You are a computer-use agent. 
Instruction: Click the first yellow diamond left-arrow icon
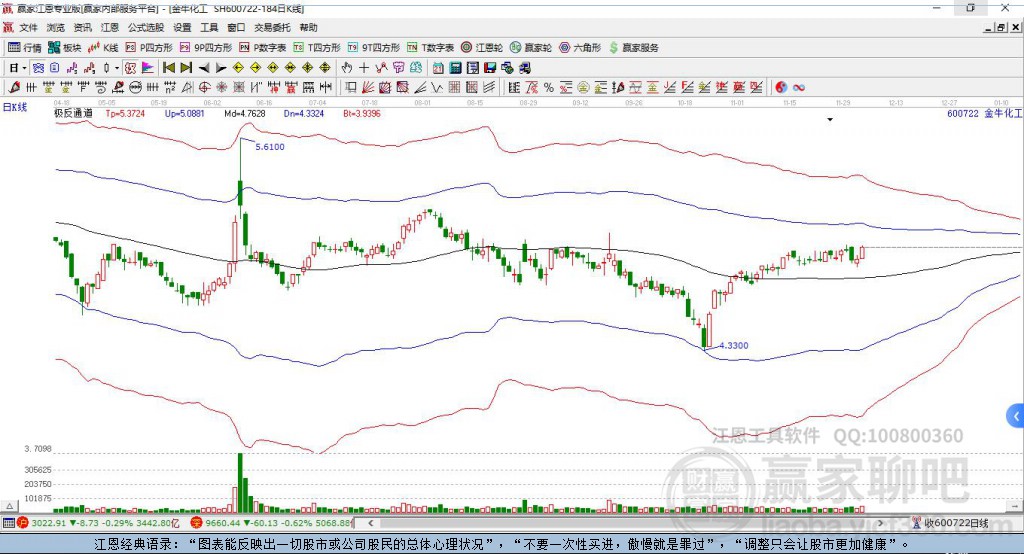tap(238, 68)
